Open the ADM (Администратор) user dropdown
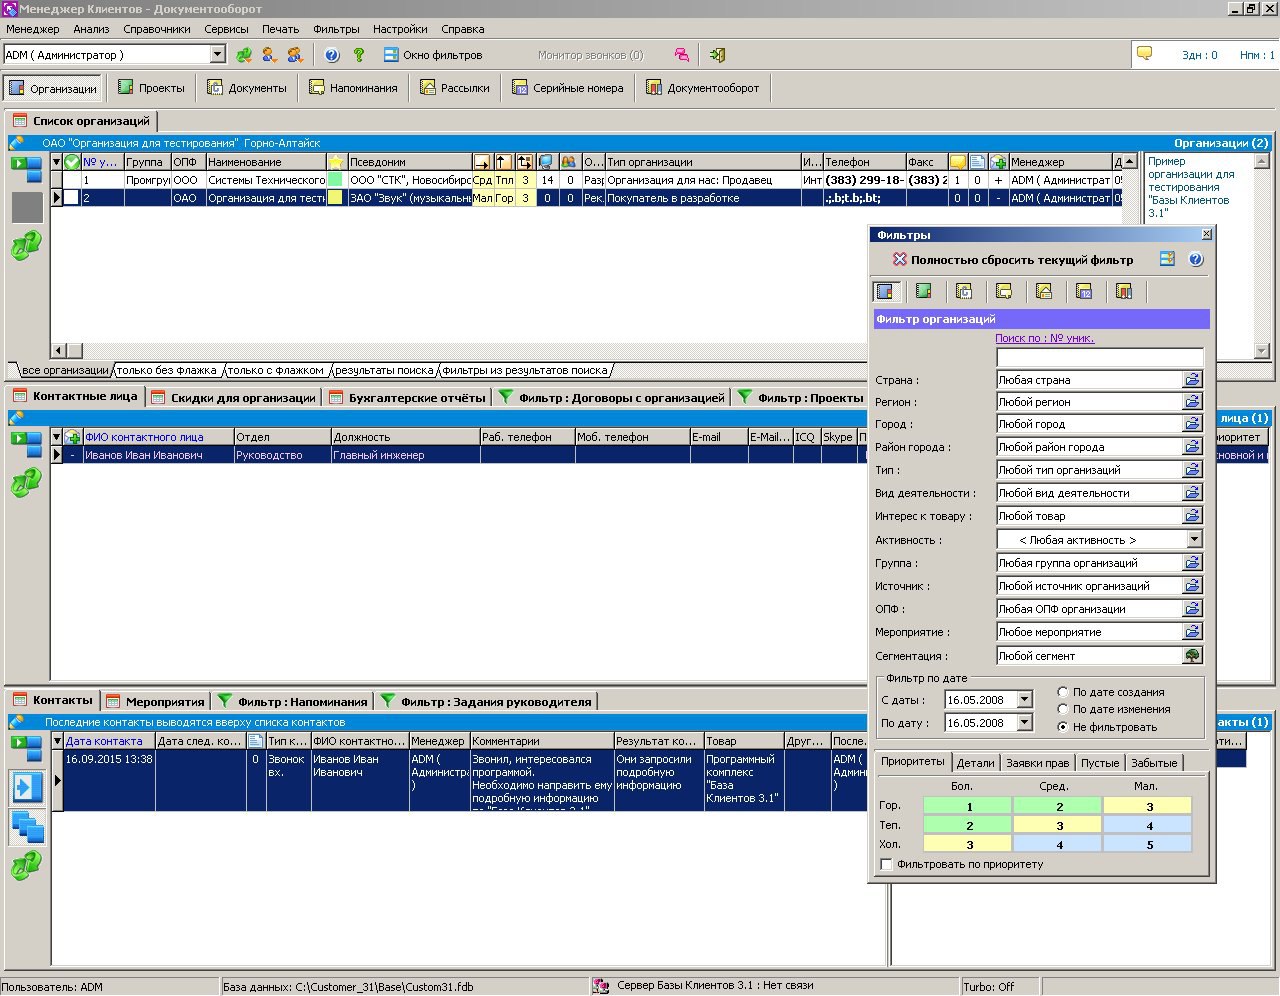Viewport: 1280px width, 996px height. [217, 55]
